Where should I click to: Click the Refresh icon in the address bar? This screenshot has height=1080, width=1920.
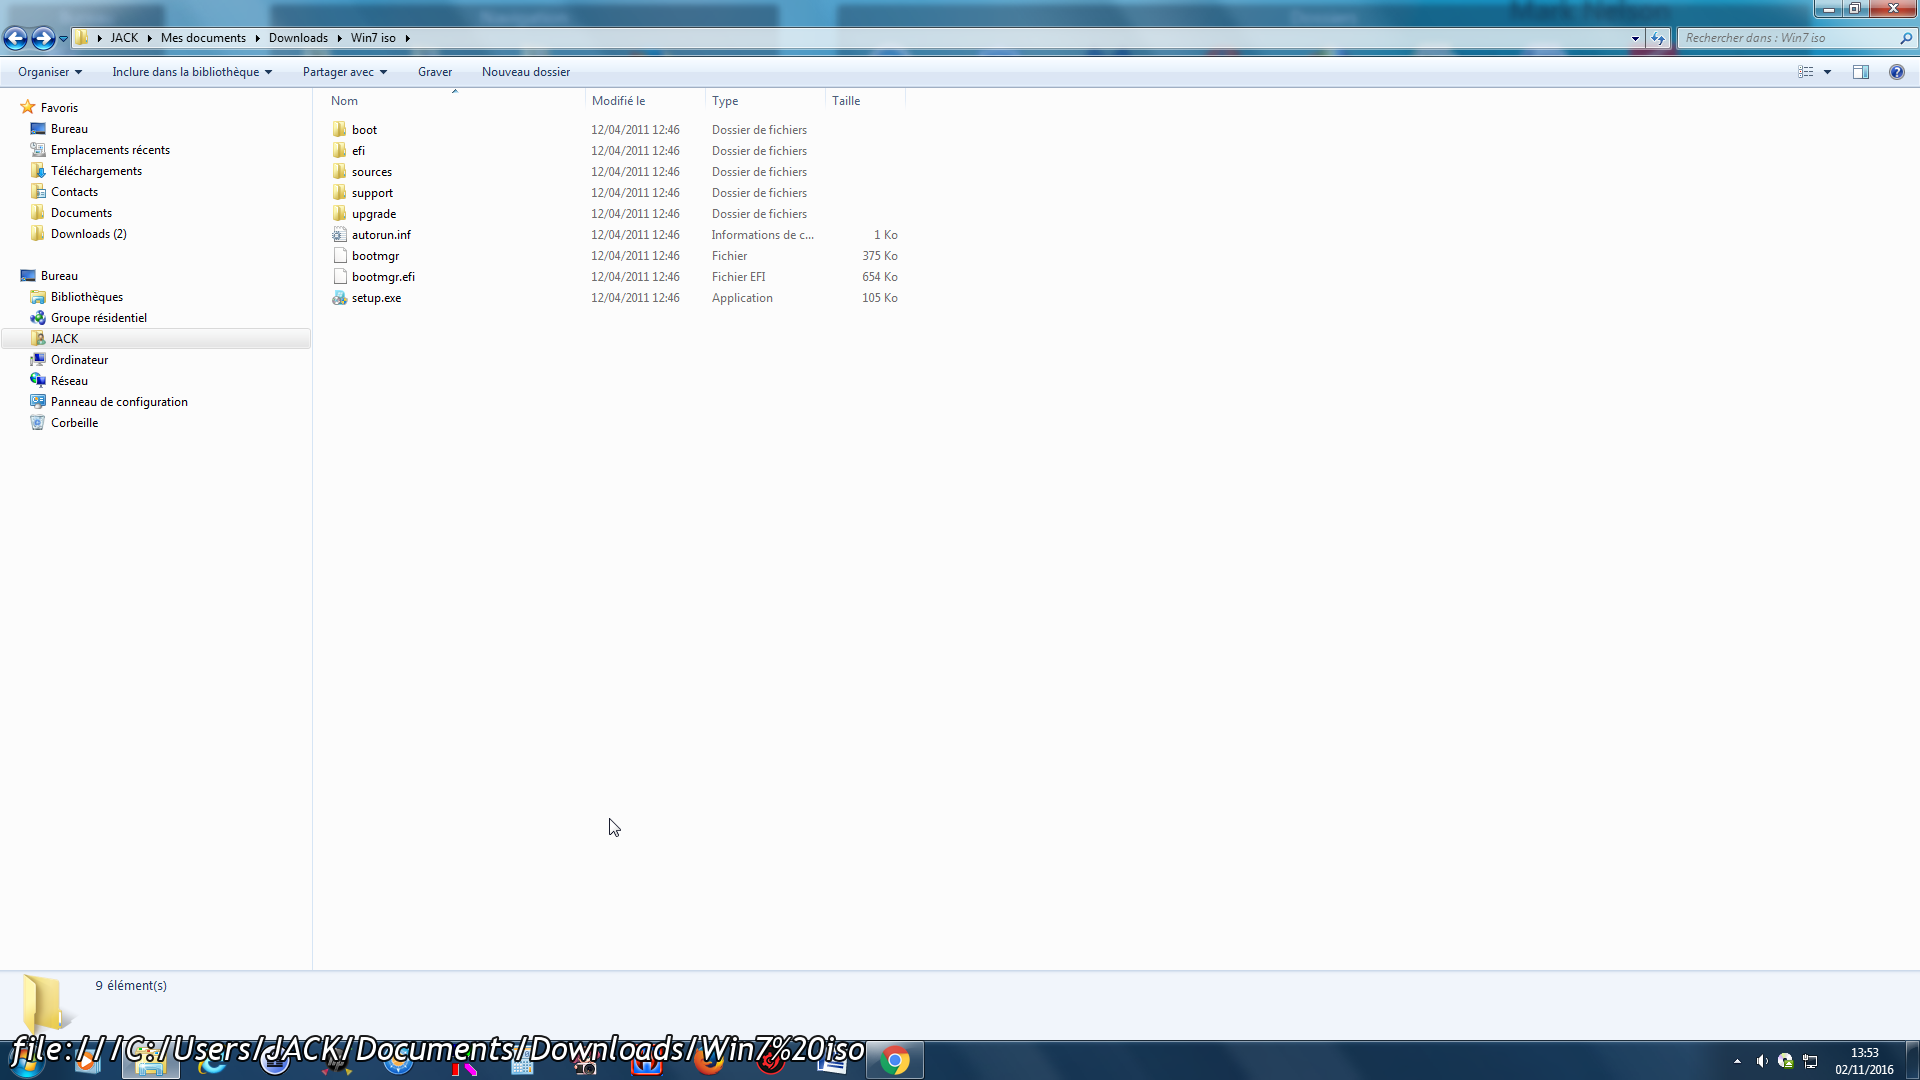click(1658, 38)
